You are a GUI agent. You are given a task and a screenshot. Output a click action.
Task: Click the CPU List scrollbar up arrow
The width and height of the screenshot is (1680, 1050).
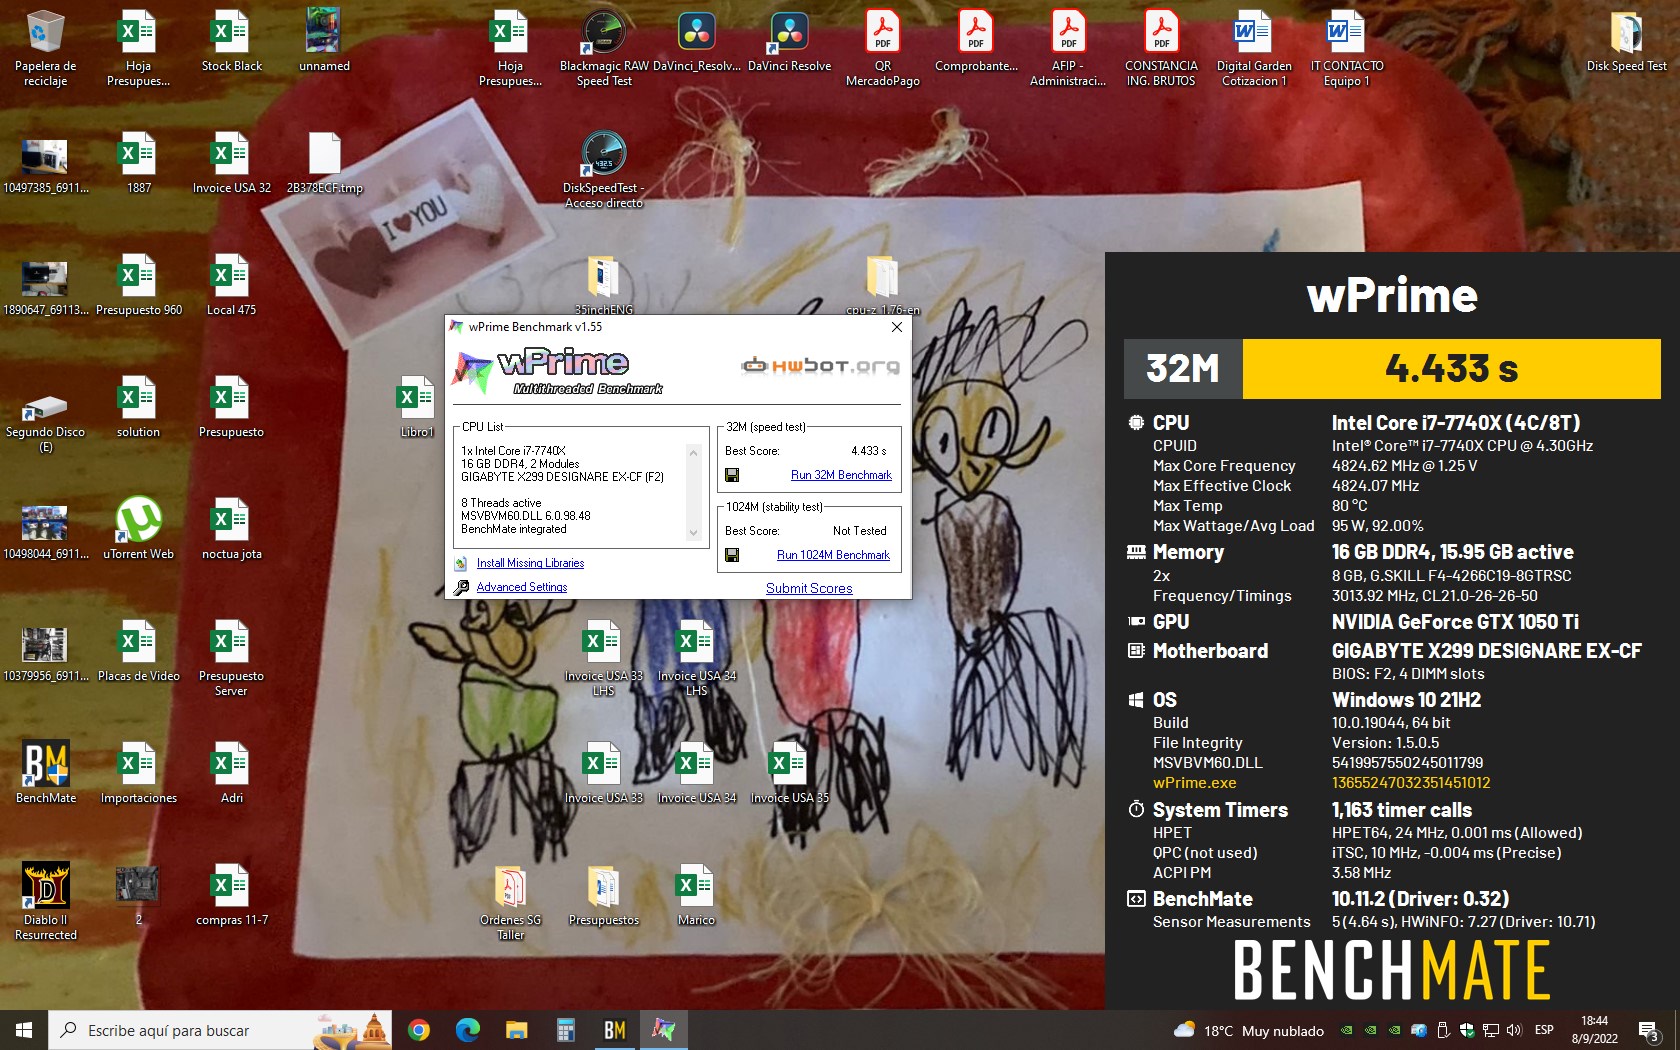693,452
